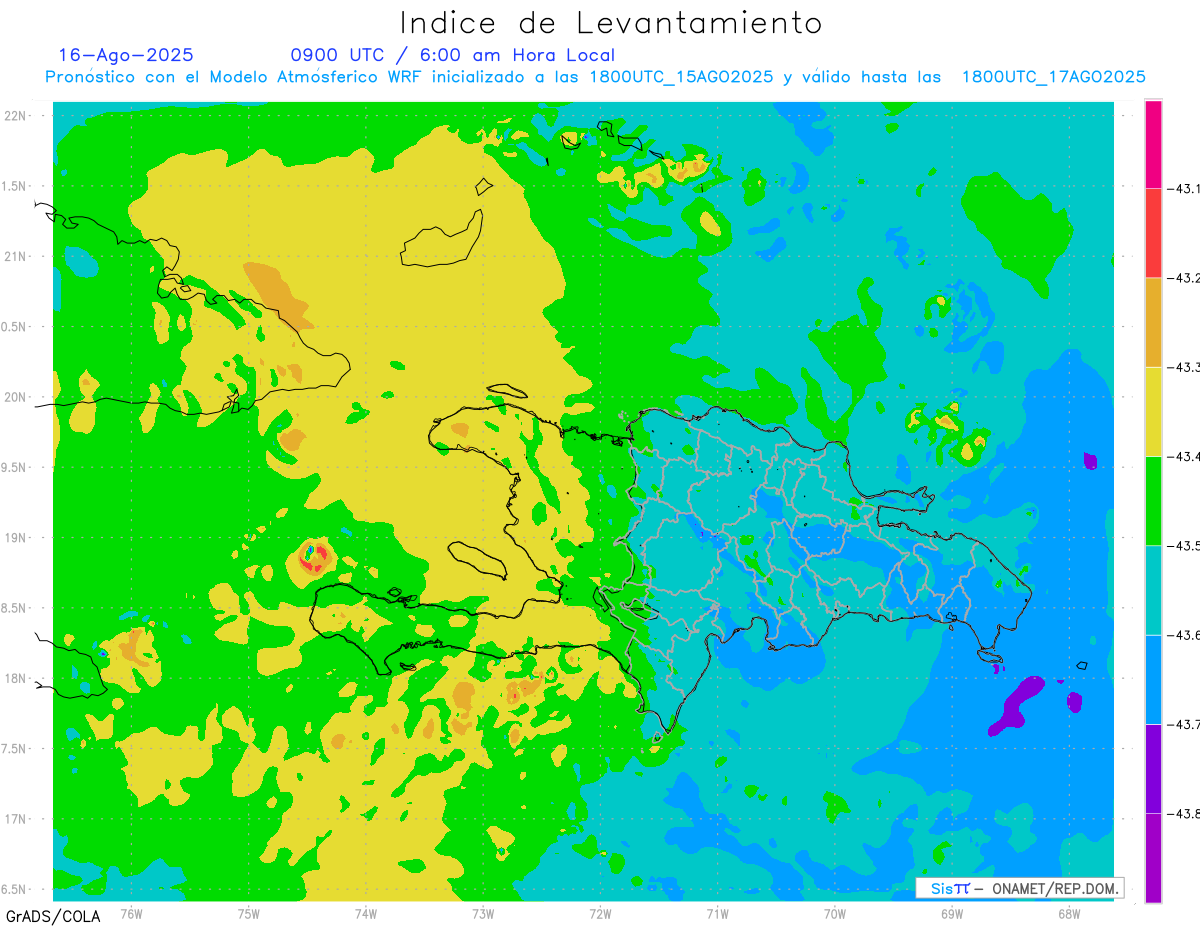
Task: Click the '72W' longitude label
Action: click(x=600, y=914)
